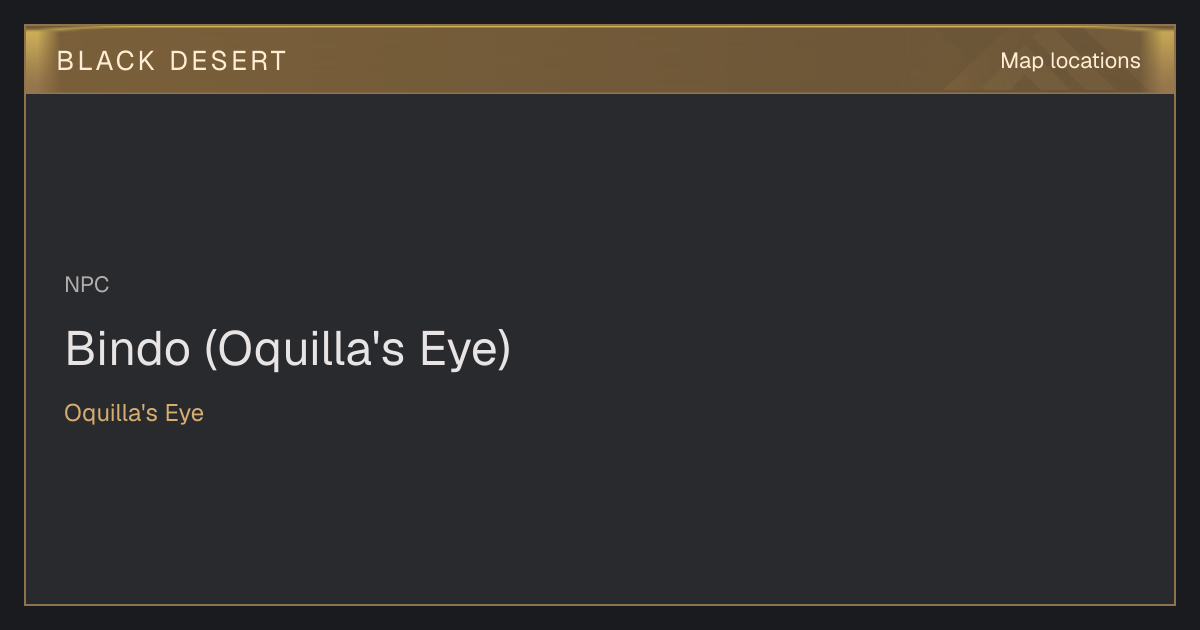1200x630 pixels.
Task: Click the gold shine at the header's right edge
Action: [1163, 60]
